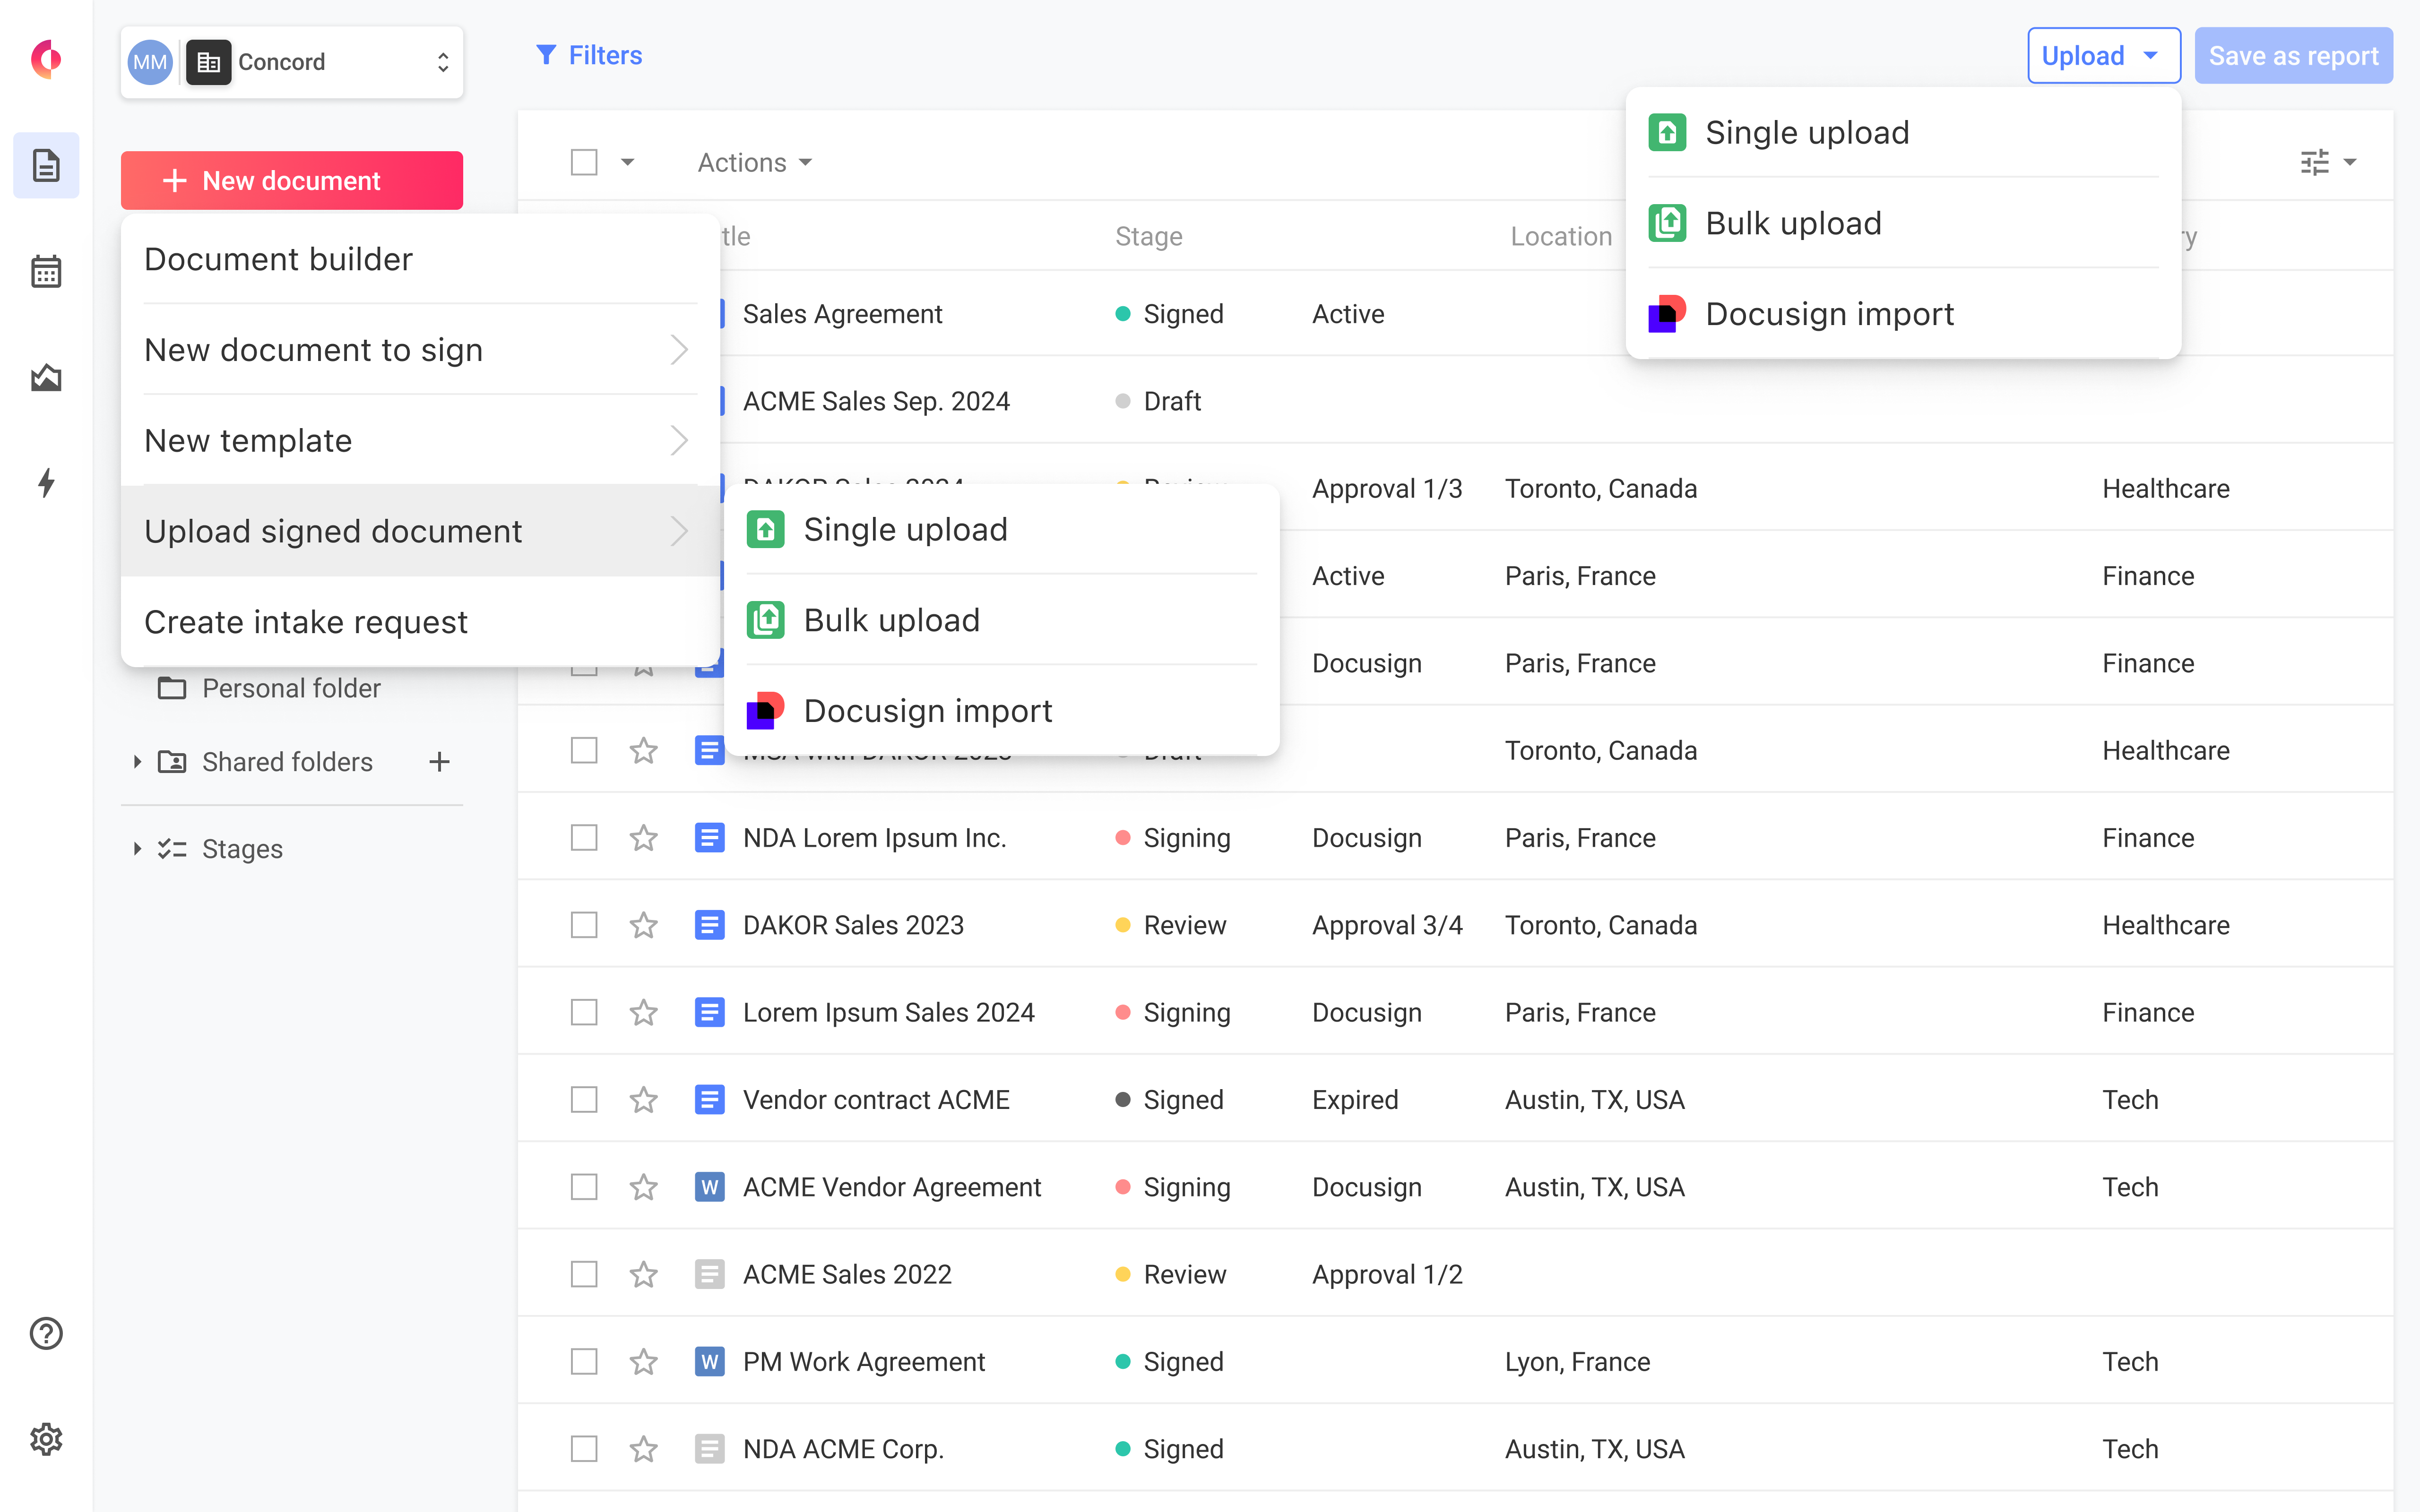This screenshot has height=1512, width=2420.
Task: Open the Personal folder item
Action: [x=290, y=688]
